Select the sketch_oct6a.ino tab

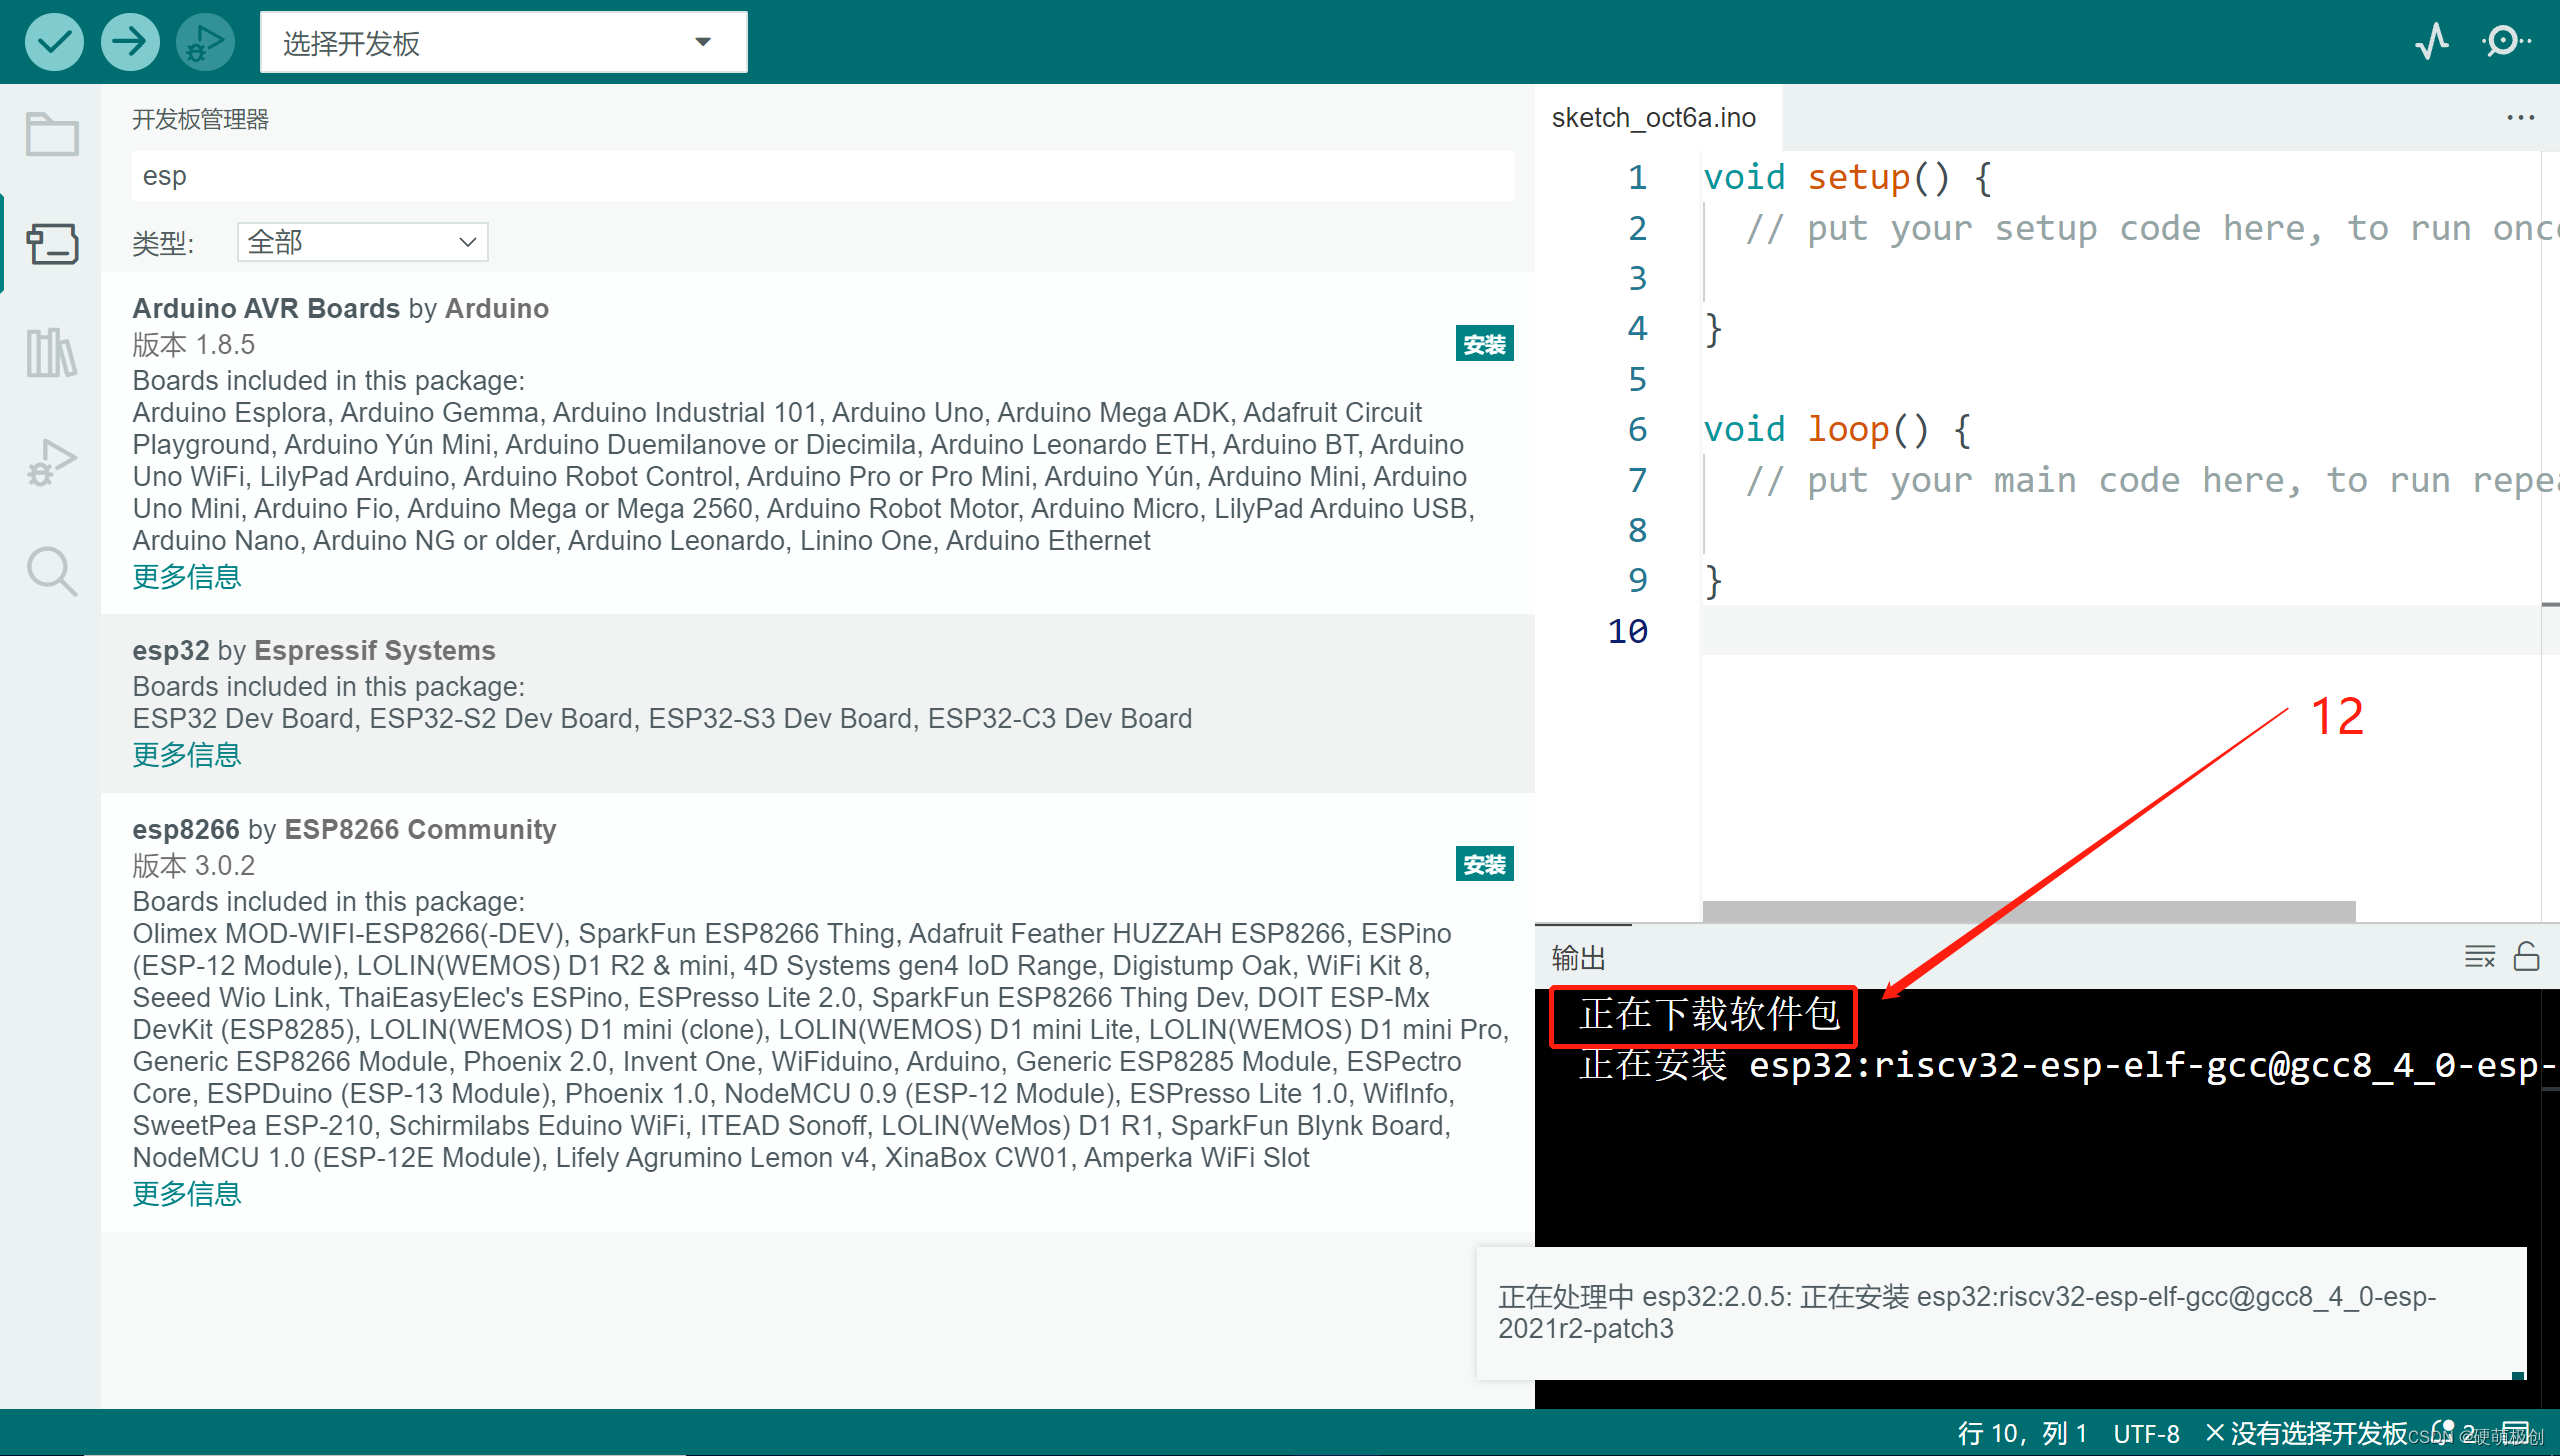(x=1653, y=118)
